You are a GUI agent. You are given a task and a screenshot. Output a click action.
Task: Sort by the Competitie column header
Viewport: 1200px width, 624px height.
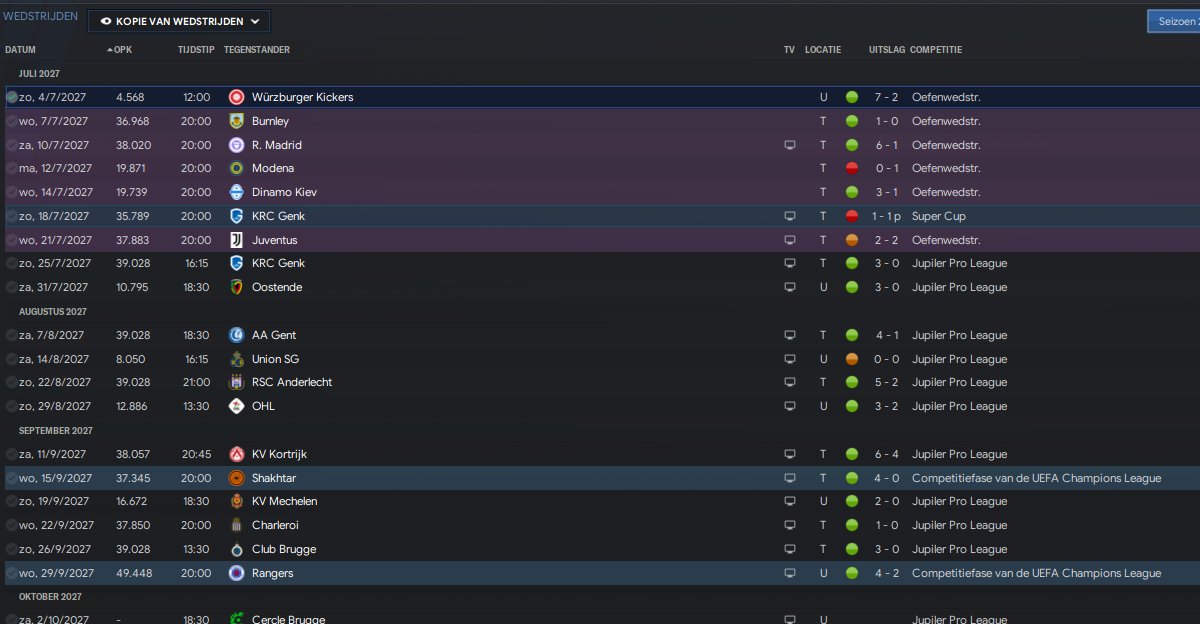point(937,50)
